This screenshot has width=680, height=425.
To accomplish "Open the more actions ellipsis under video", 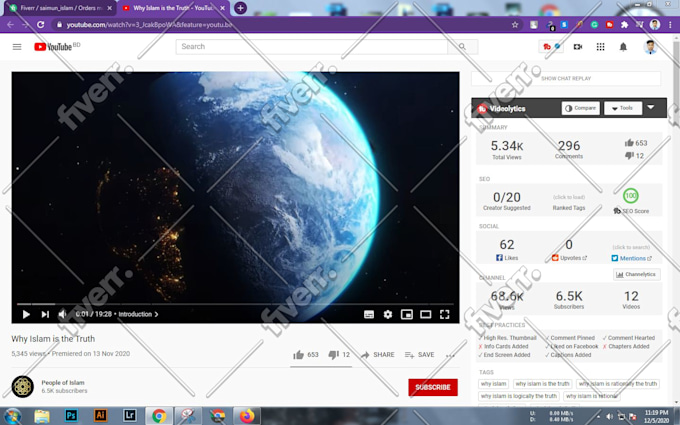I will tap(450, 356).
